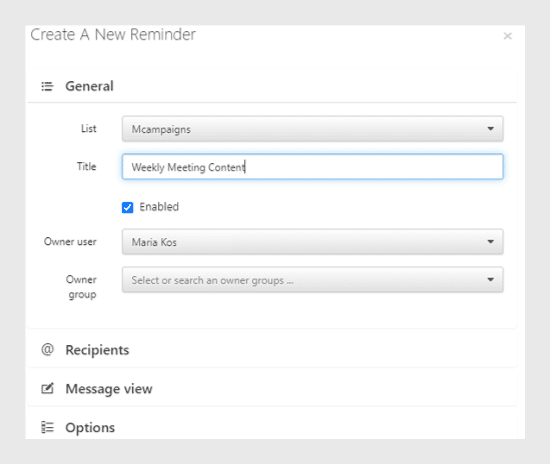The height and width of the screenshot is (464, 550).
Task: Open the Owner user dropdown showing Maria Kos
Action: pos(313,242)
